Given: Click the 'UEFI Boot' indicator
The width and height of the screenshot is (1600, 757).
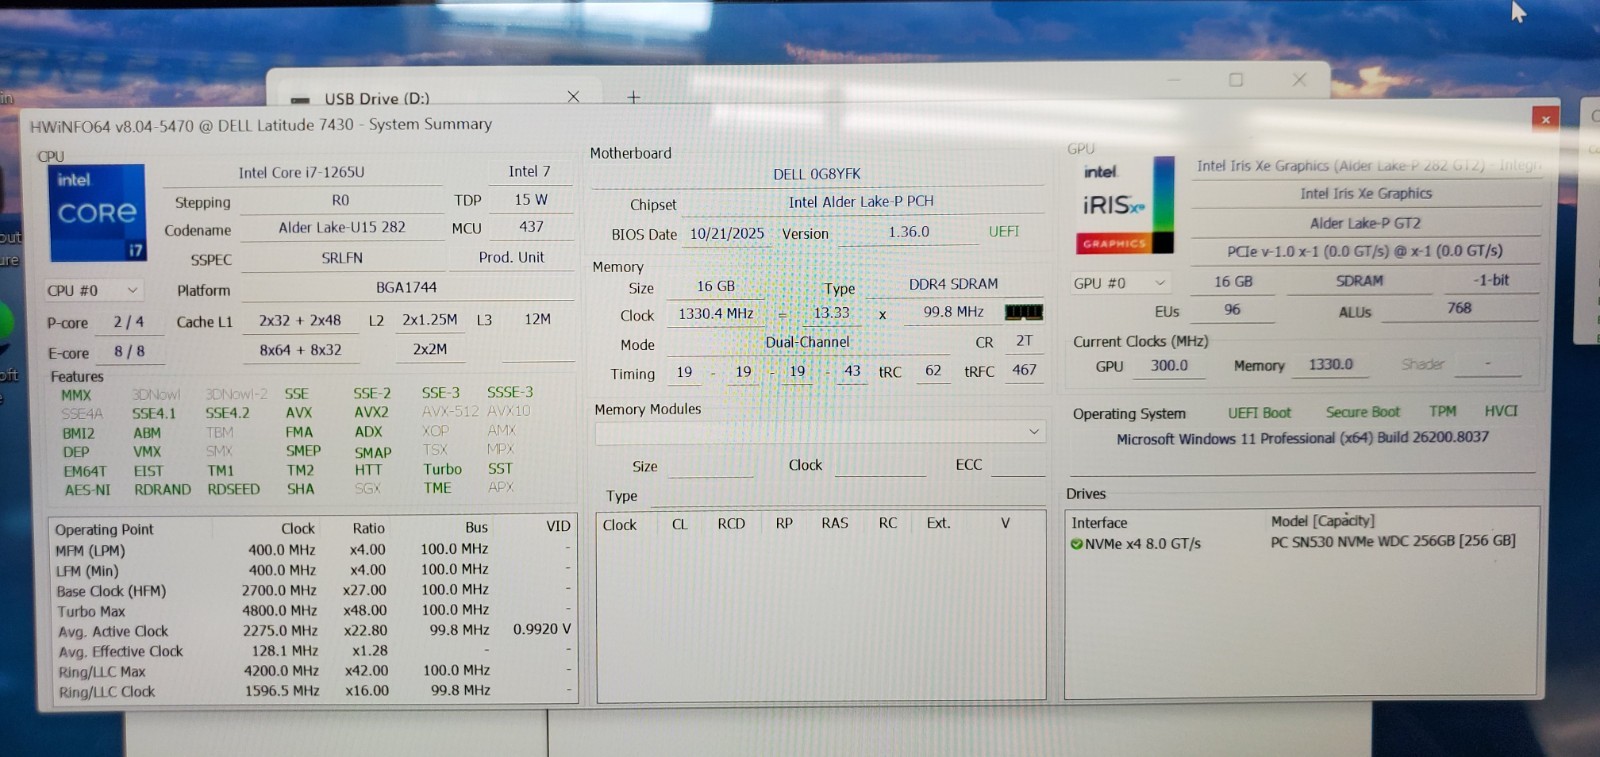Looking at the screenshot, I should click(x=1259, y=413).
